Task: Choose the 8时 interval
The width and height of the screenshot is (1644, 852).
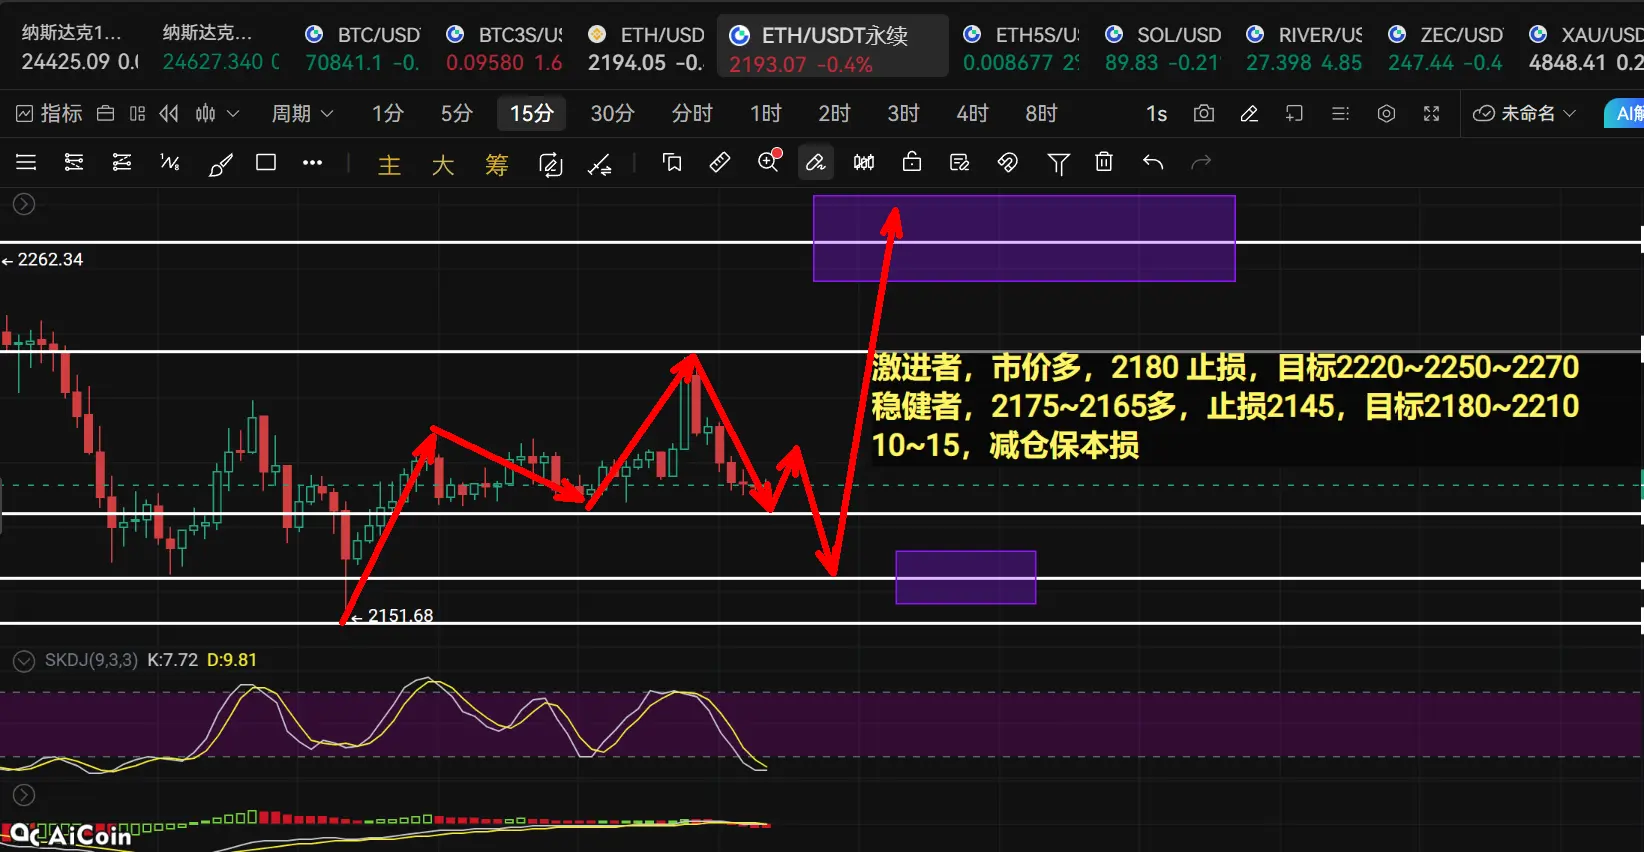Action: click(1041, 114)
